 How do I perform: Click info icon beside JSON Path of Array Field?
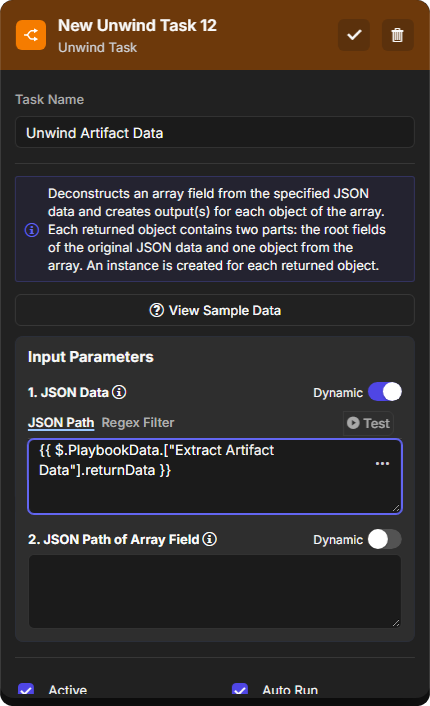(209, 539)
